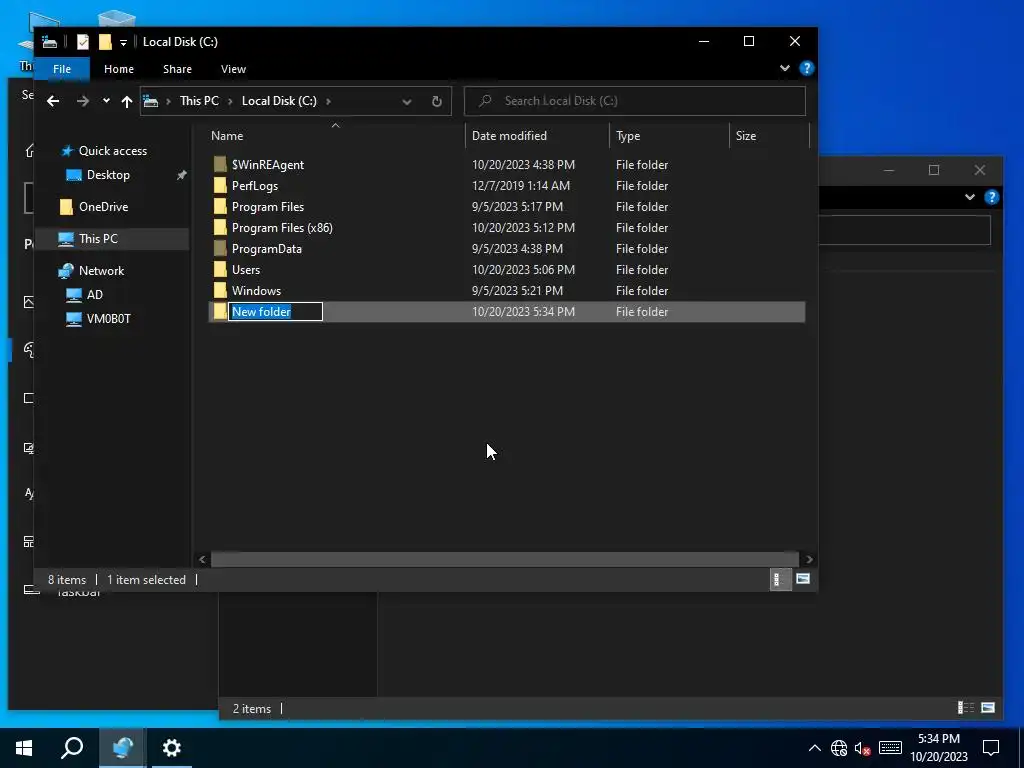Viewport: 1024px width, 768px height.
Task: Select Network in navigation pane
Action: pos(101,271)
